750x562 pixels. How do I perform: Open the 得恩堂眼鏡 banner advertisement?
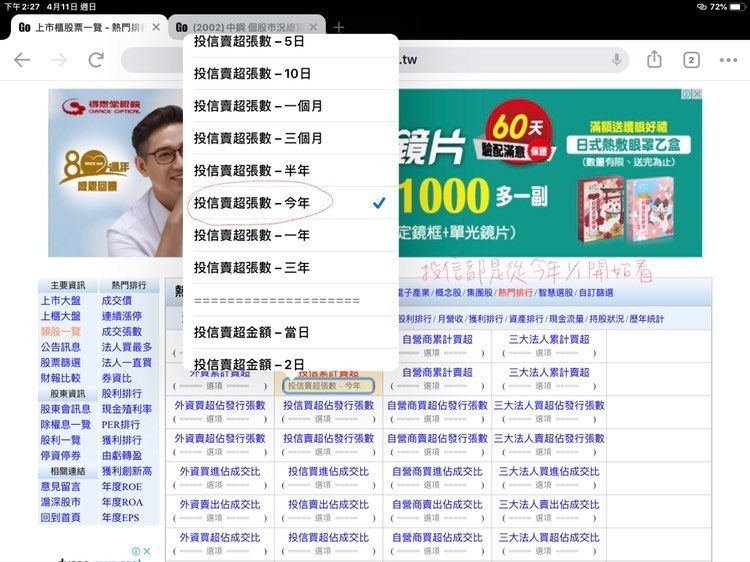[375, 173]
